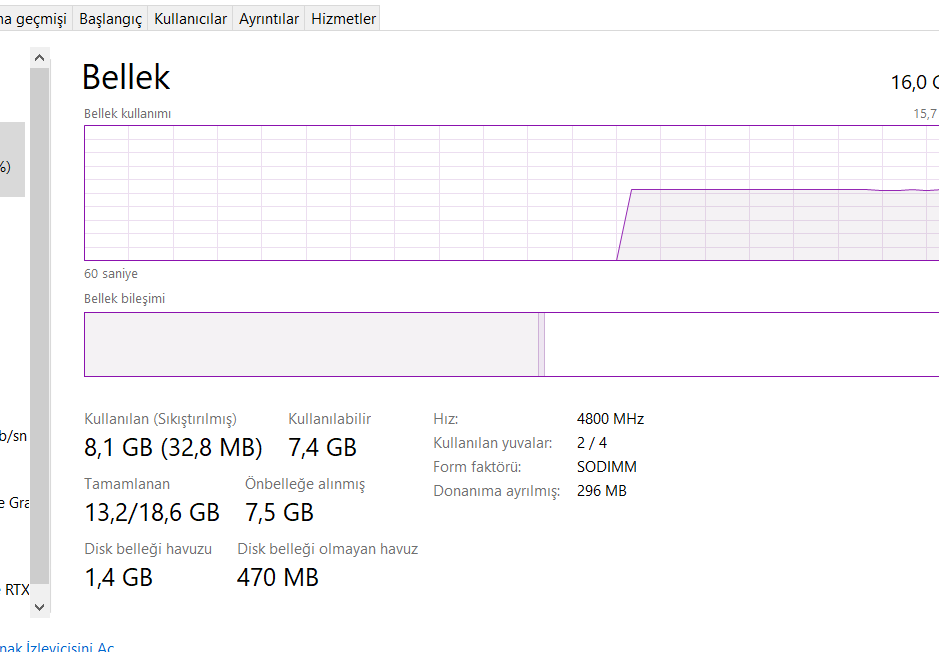
Task: Click the Bellek kullanımı usage graph
Action: [511, 192]
